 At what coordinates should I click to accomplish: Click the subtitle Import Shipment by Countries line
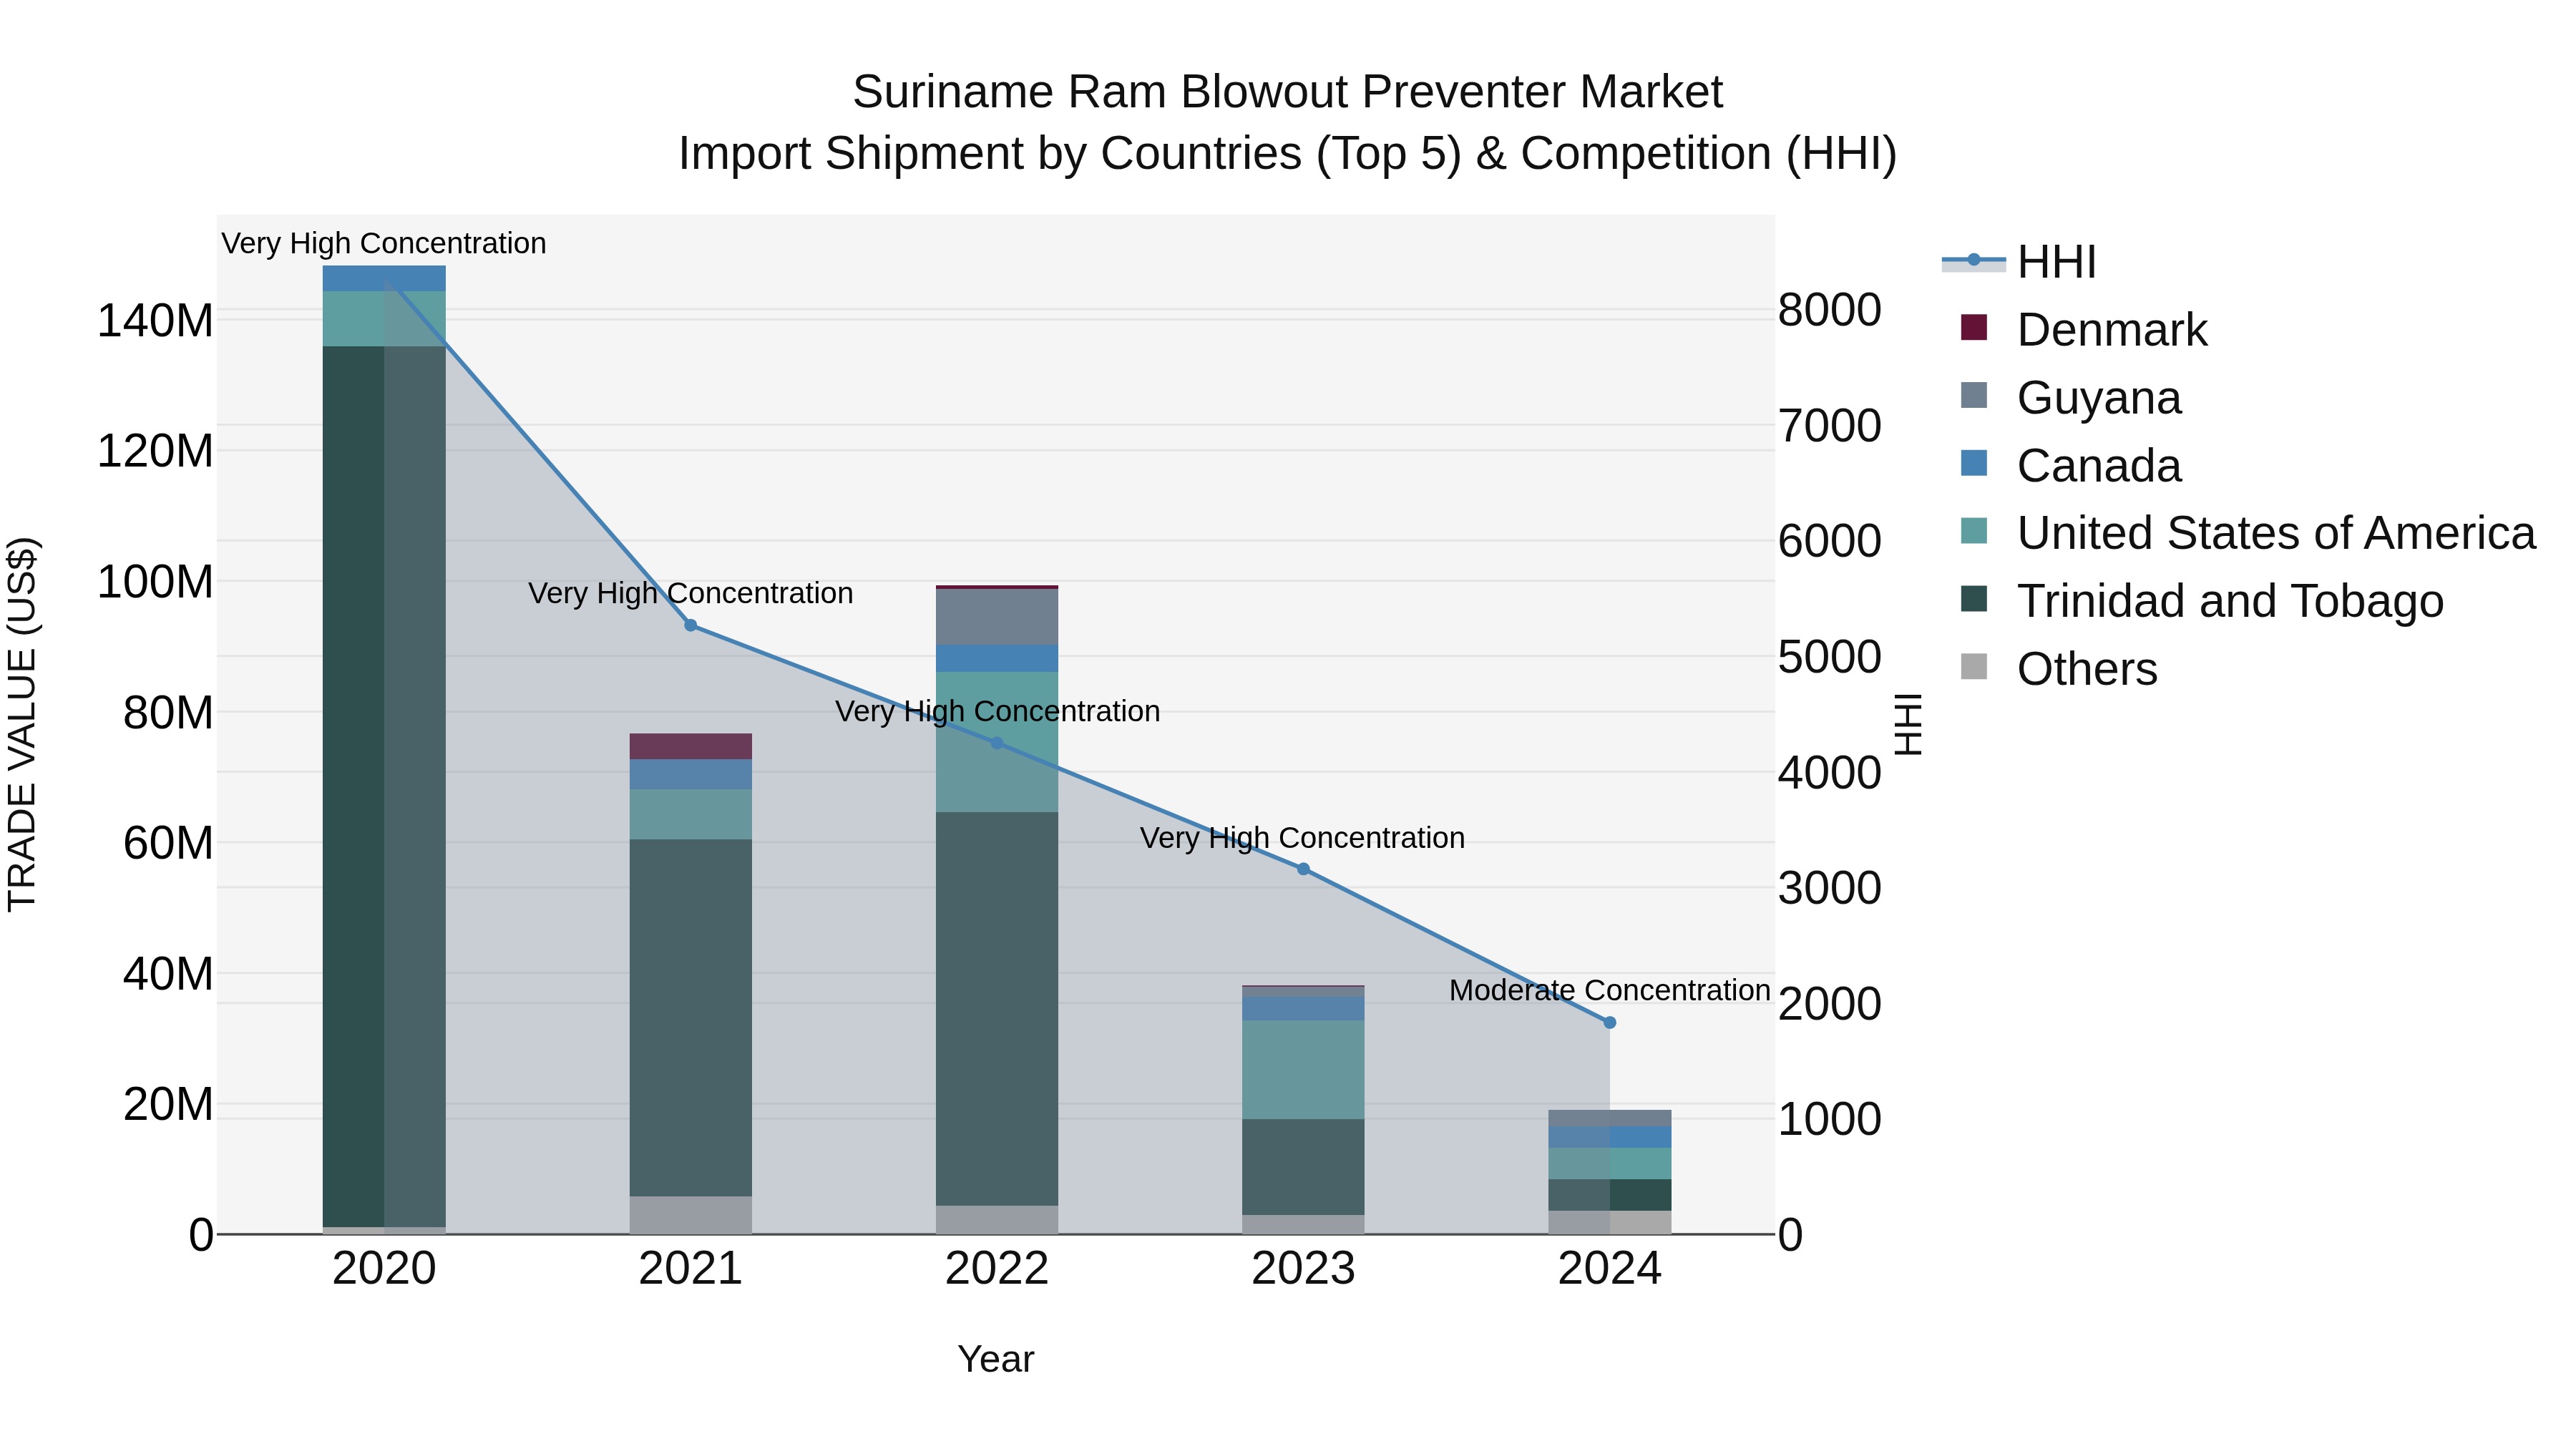click(x=1288, y=154)
